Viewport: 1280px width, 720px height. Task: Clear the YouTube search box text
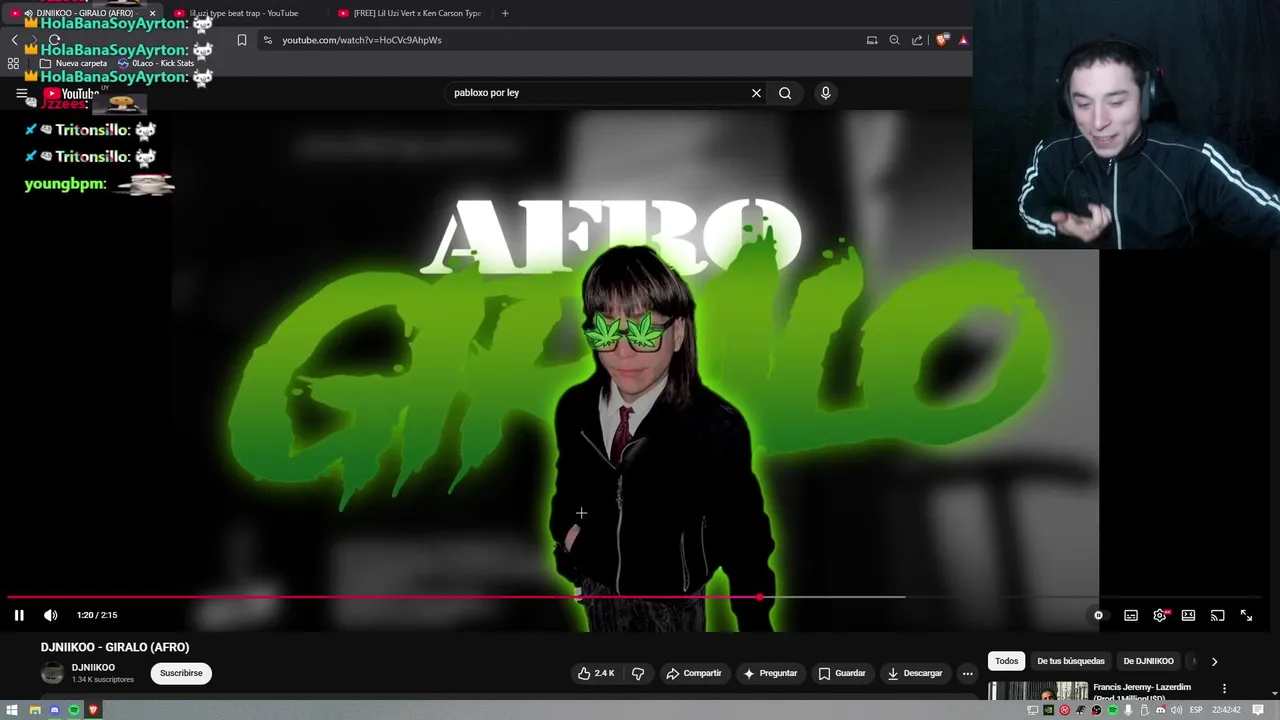(756, 93)
